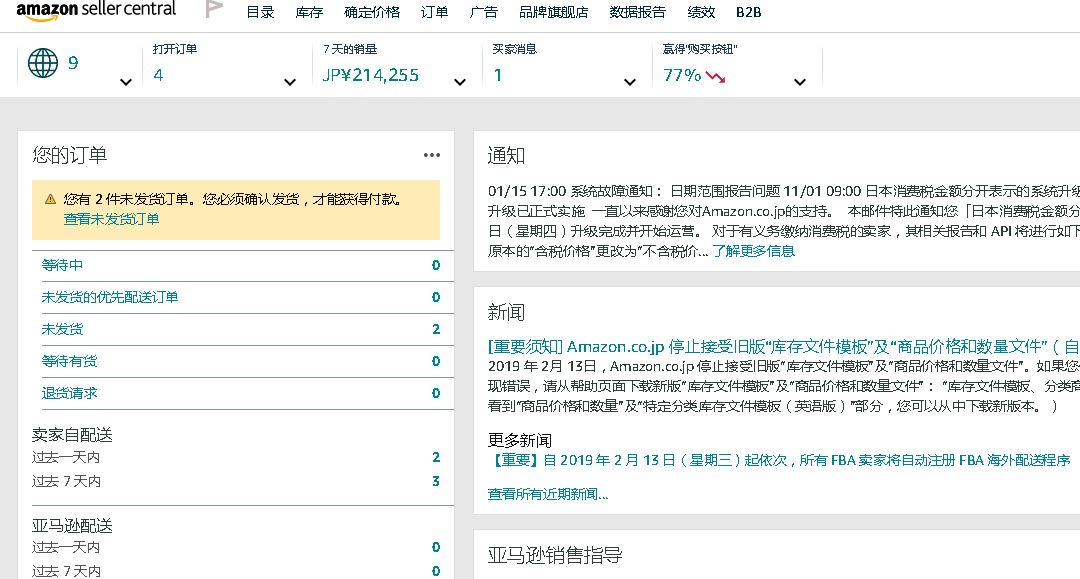Screen dimensions: 1080x579
Task: Click the 亚马逊销售指导 heading
Action: pos(555,555)
